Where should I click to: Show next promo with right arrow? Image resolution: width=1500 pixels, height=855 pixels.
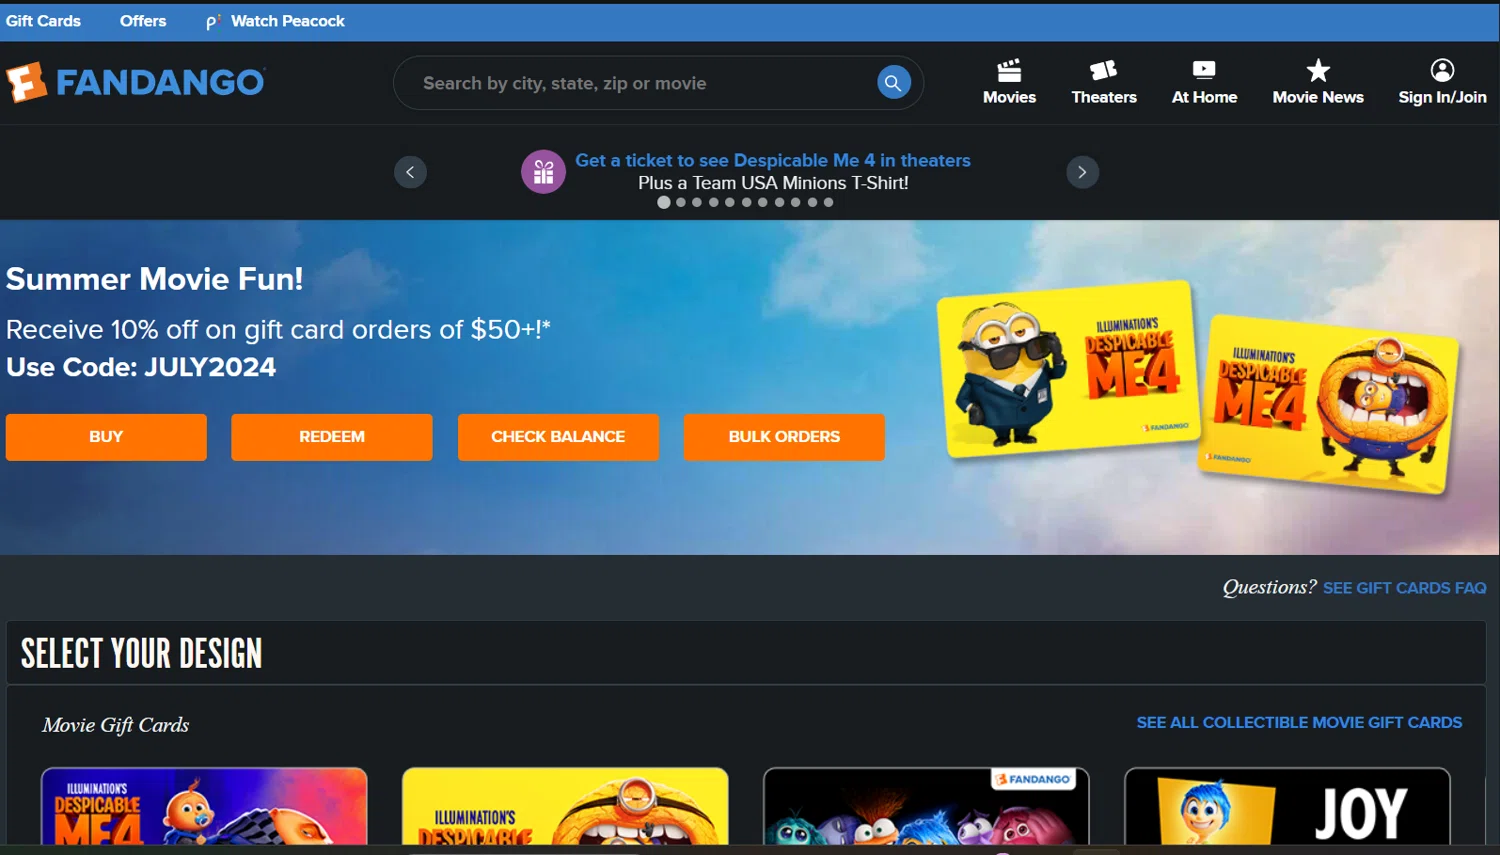[x=1082, y=172]
